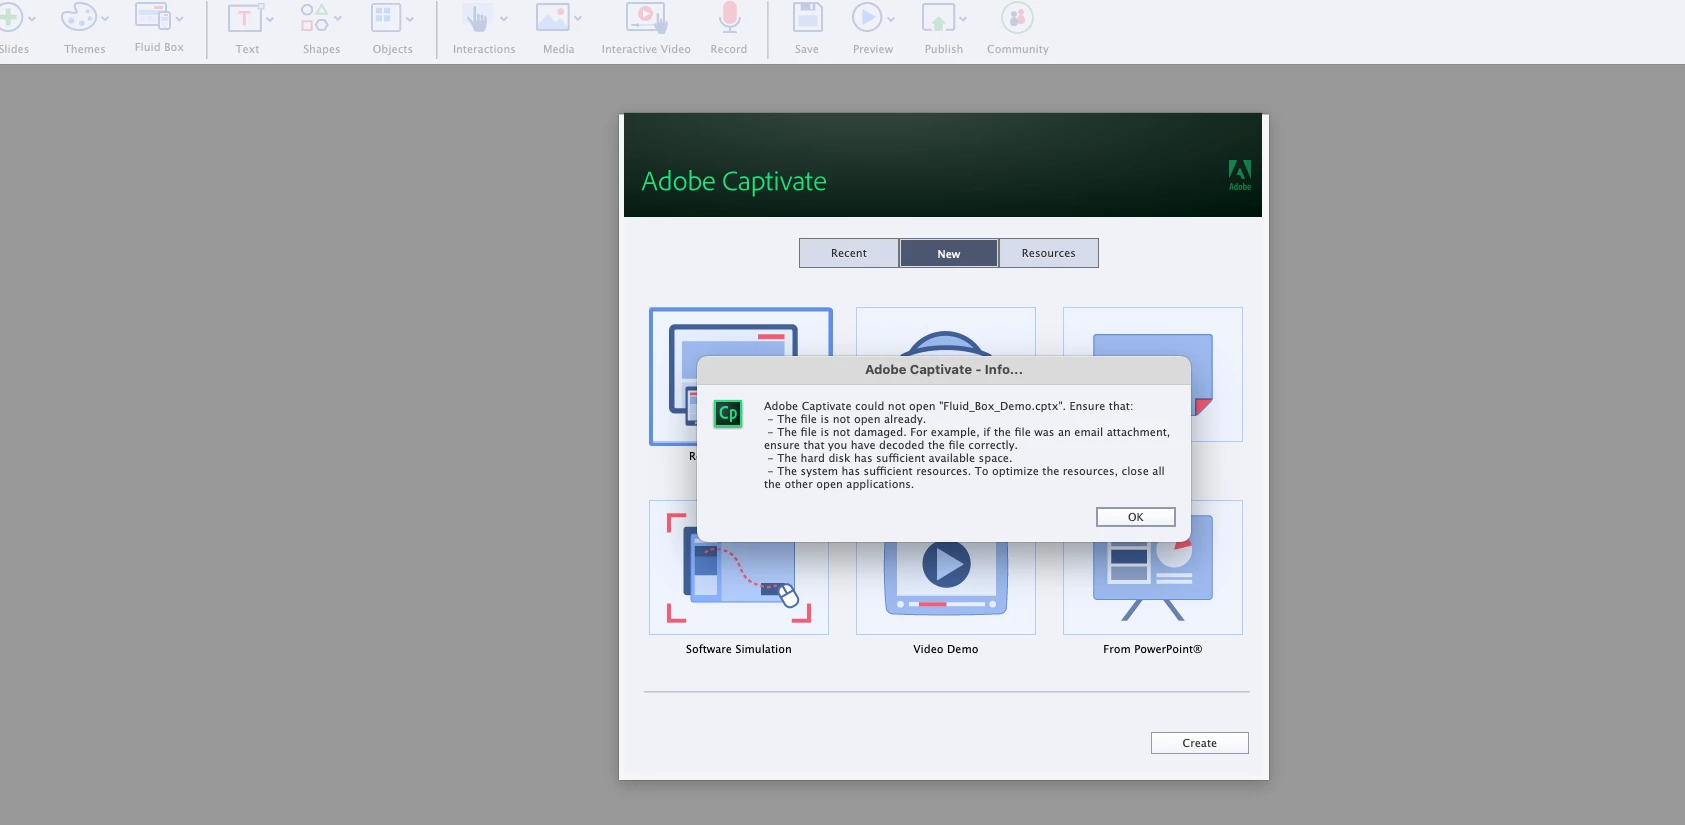Expand the Publish dropdown arrow

963,19
